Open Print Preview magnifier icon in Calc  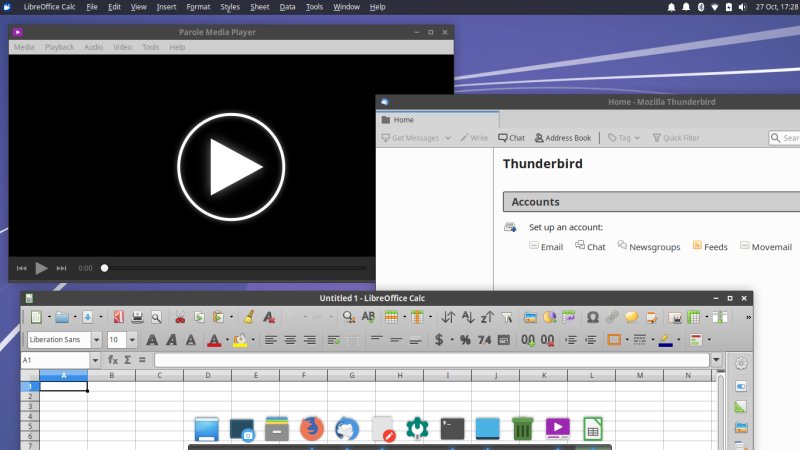point(156,317)
